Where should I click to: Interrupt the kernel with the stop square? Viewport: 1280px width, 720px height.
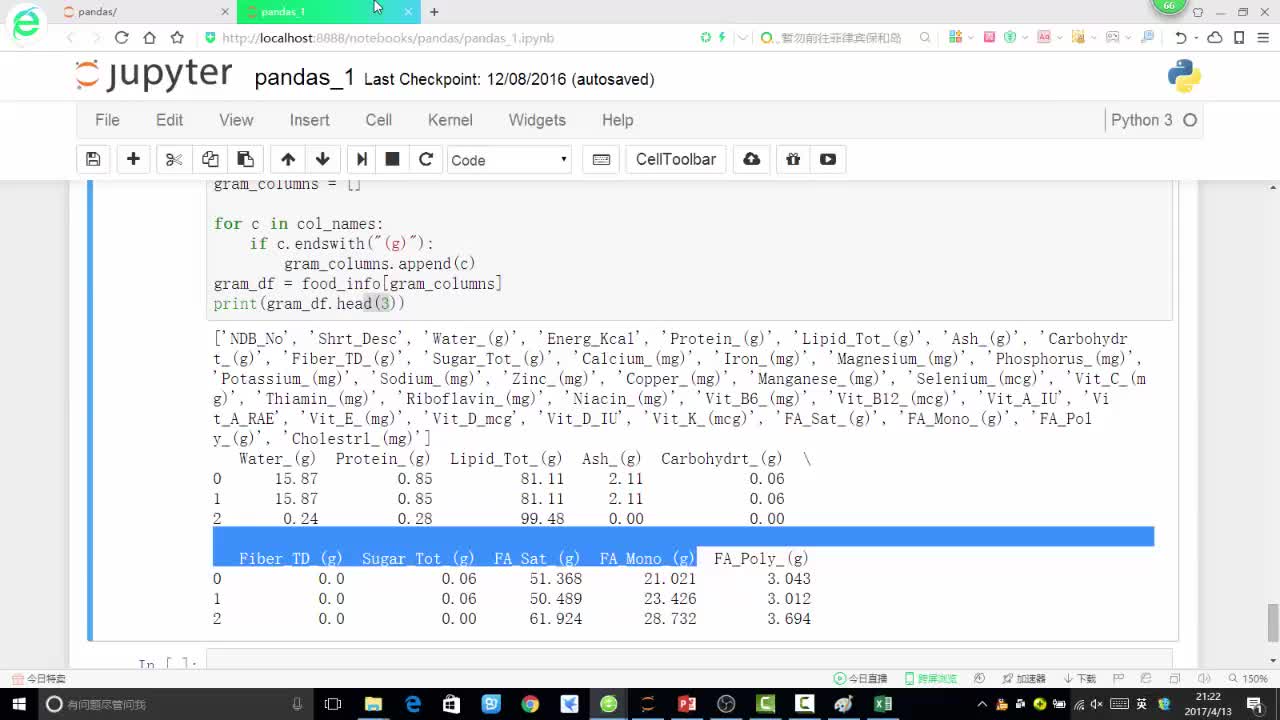coord(393,159)
